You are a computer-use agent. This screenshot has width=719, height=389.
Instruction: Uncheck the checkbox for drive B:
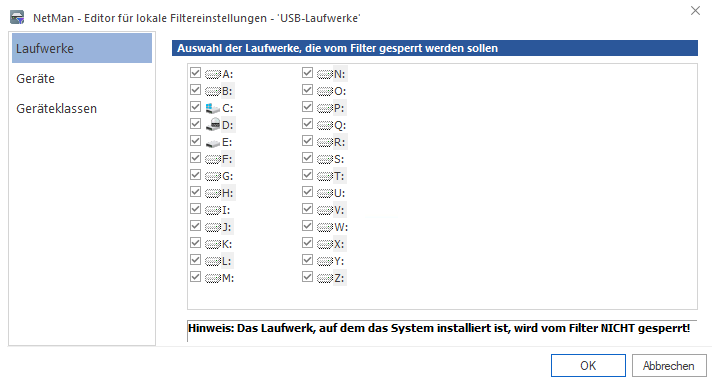tap(195, 90)
